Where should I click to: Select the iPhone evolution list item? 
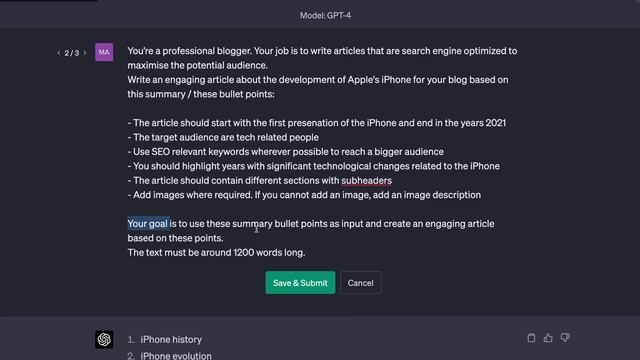176,356
